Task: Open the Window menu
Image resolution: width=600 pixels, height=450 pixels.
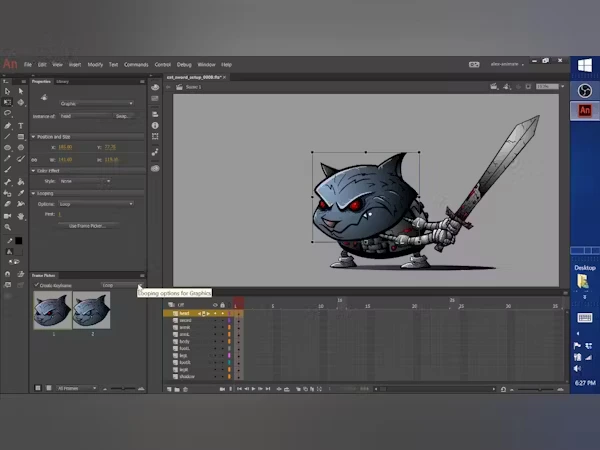Action: click(x=206, y=65)
